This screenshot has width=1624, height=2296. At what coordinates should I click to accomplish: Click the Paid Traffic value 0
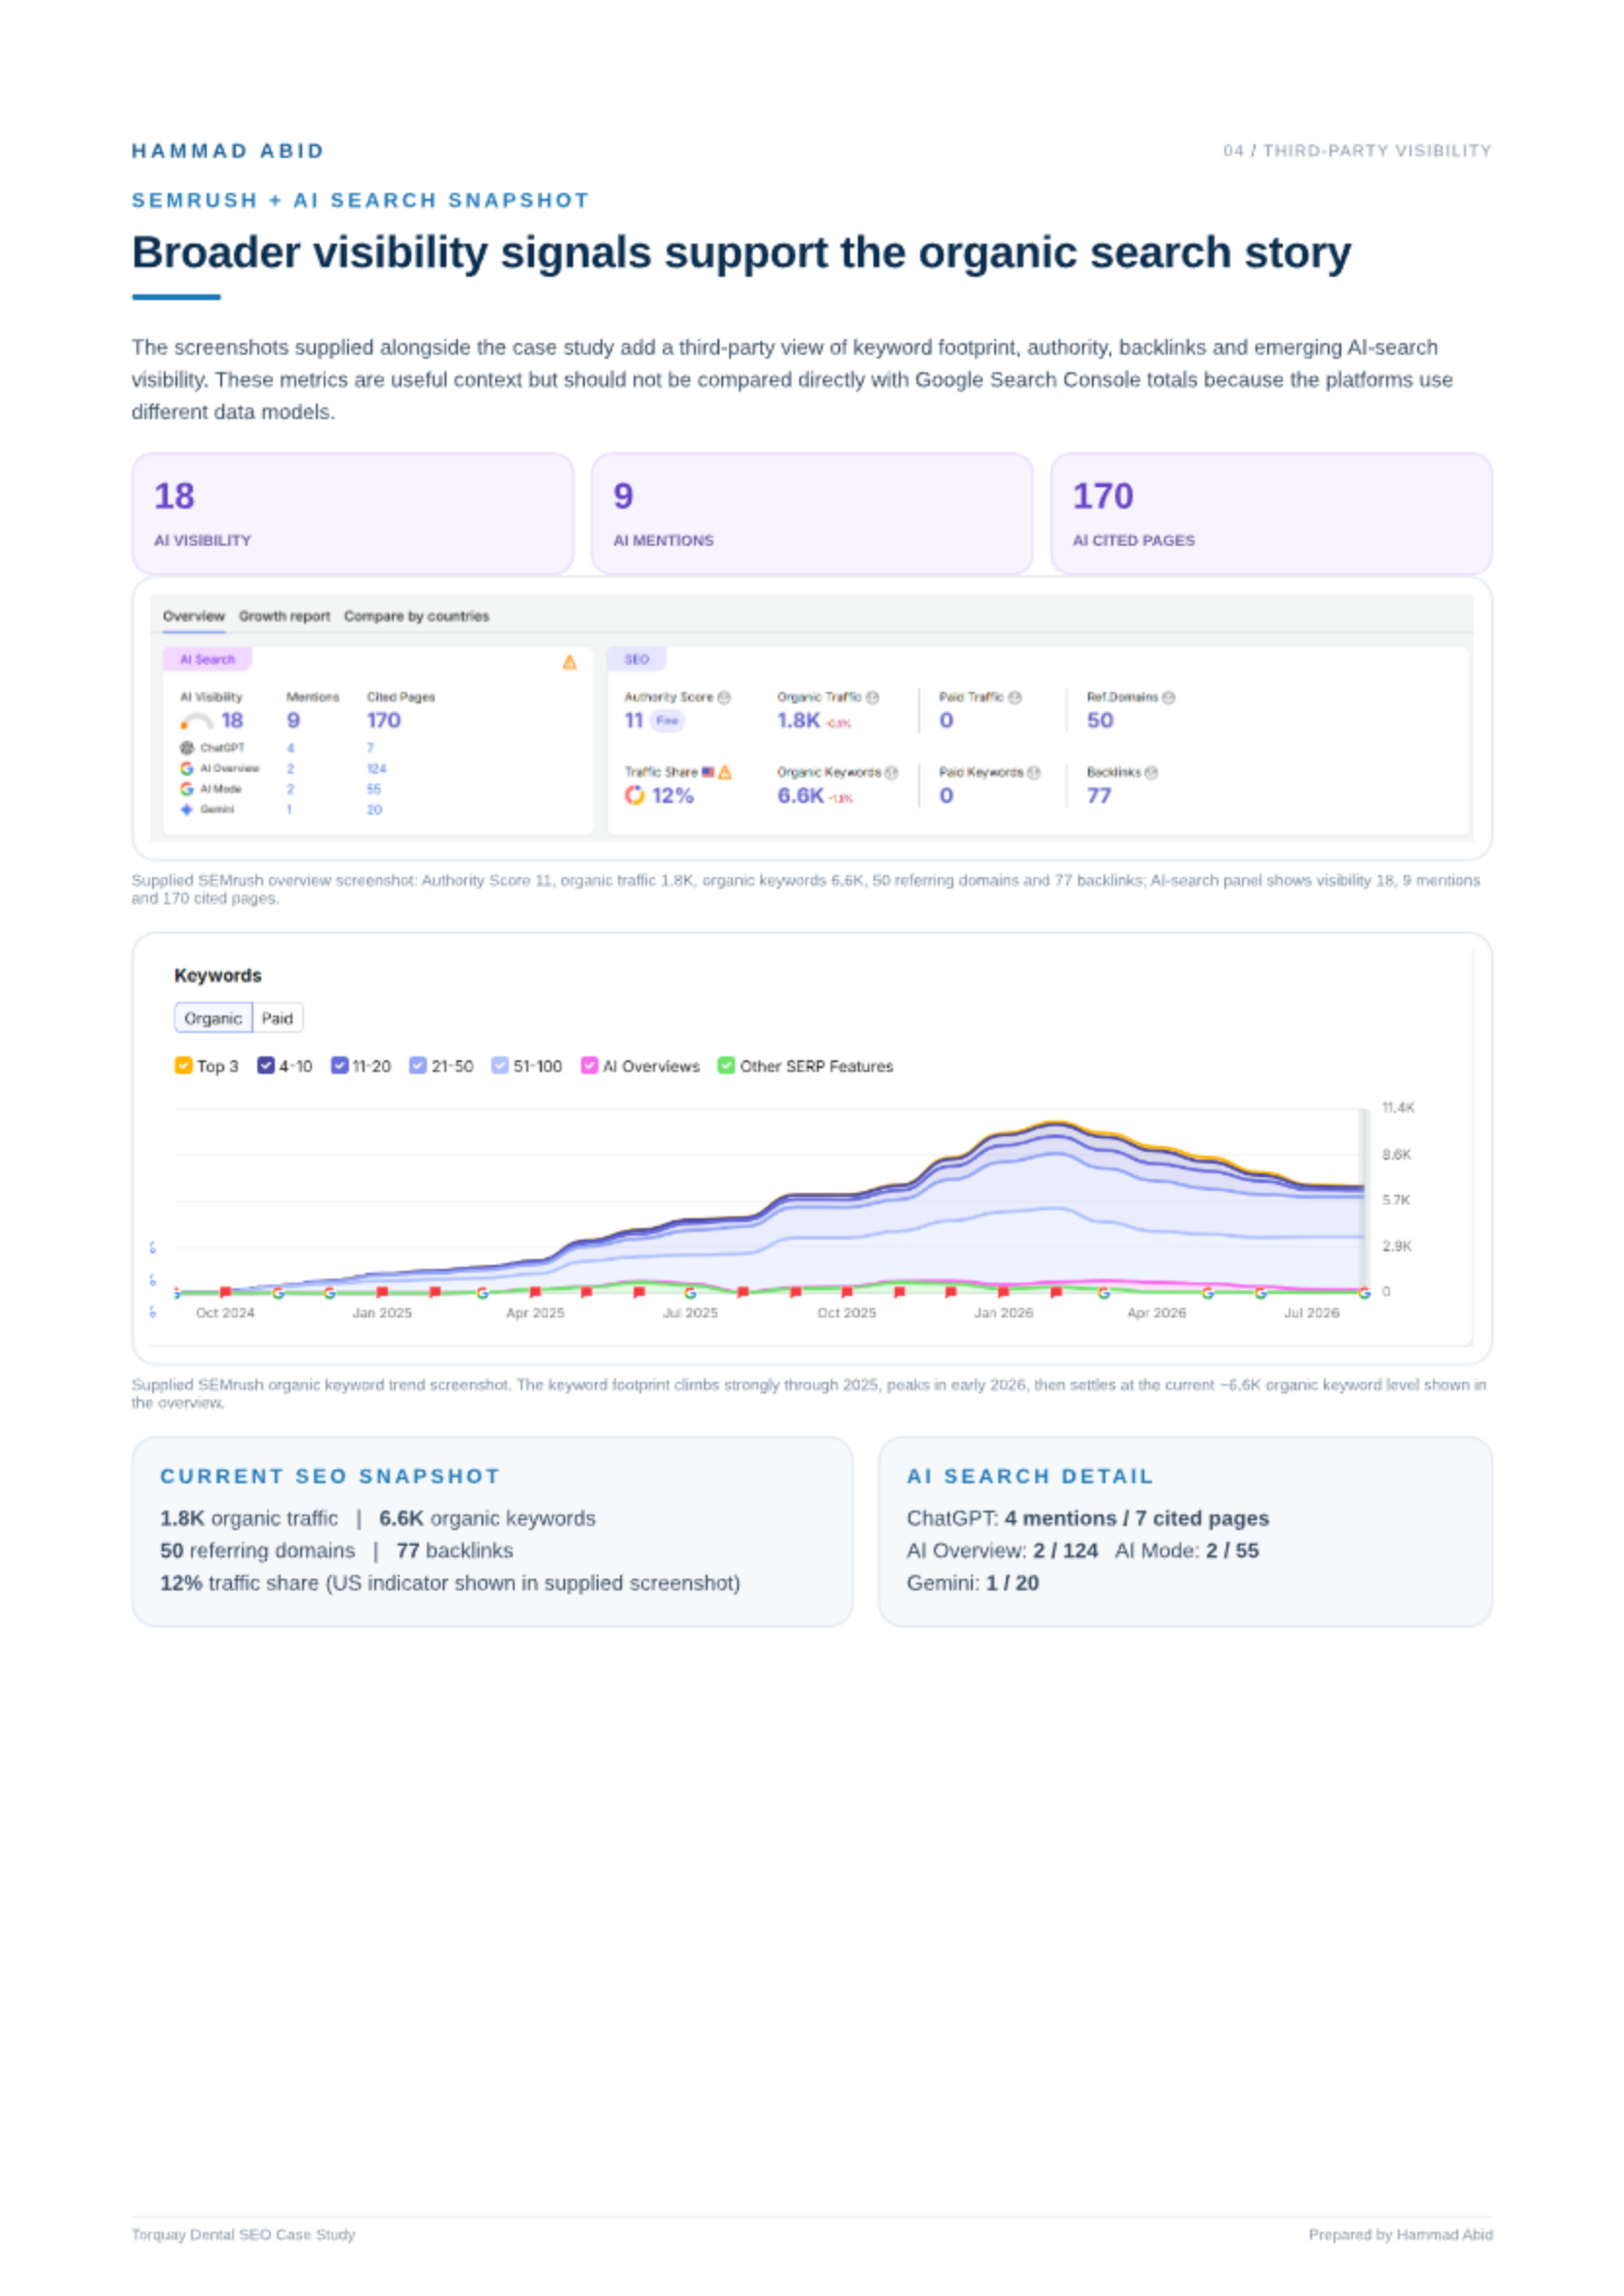(946, 721)
